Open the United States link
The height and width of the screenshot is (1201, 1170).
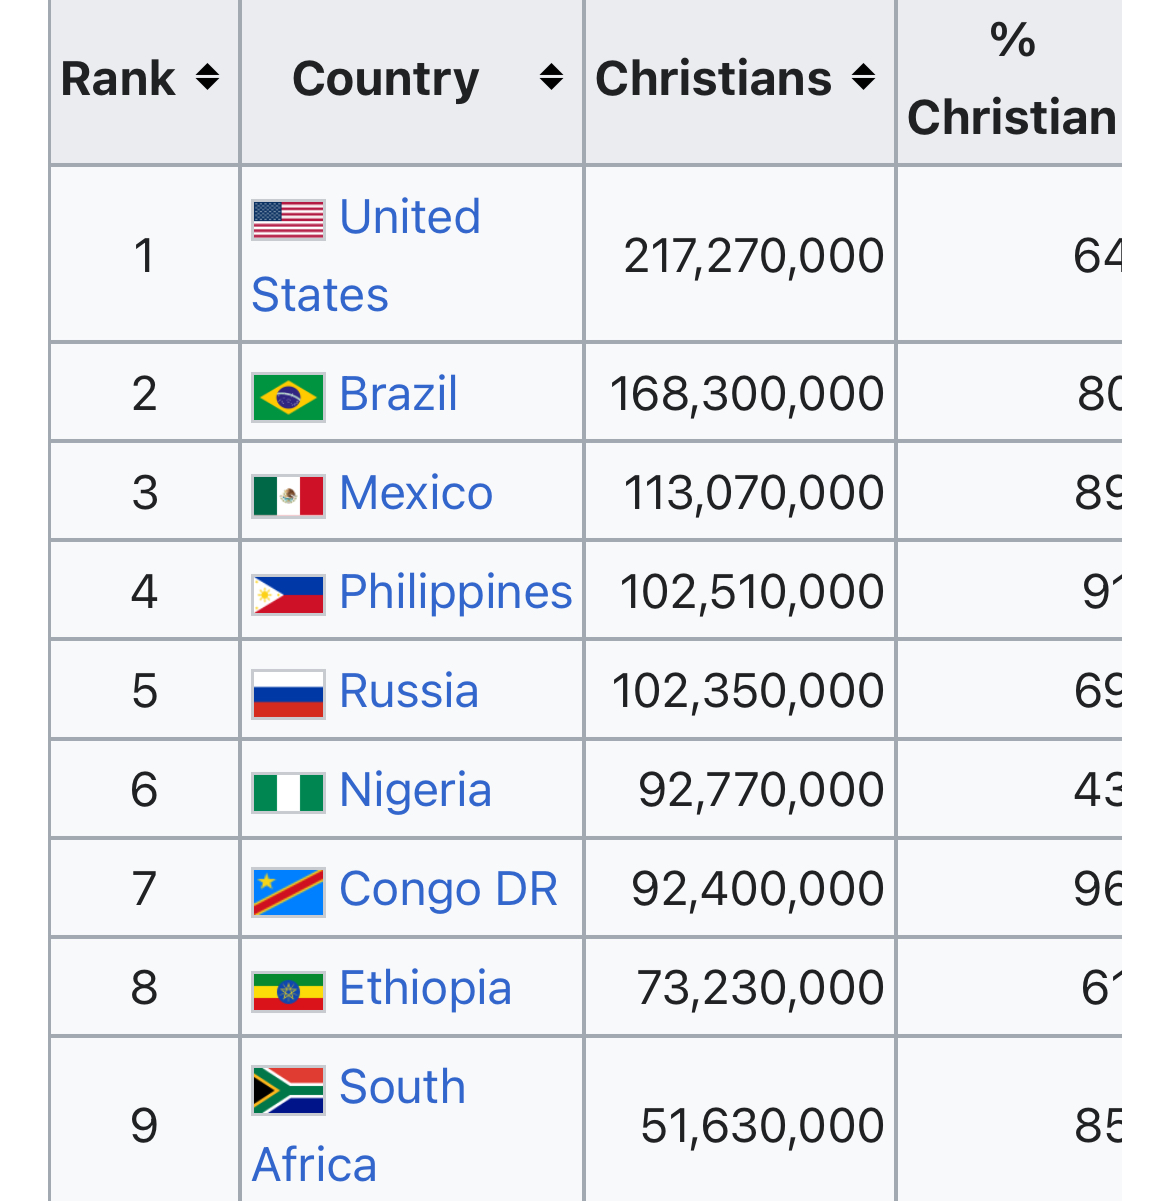(x=409, y=218)
